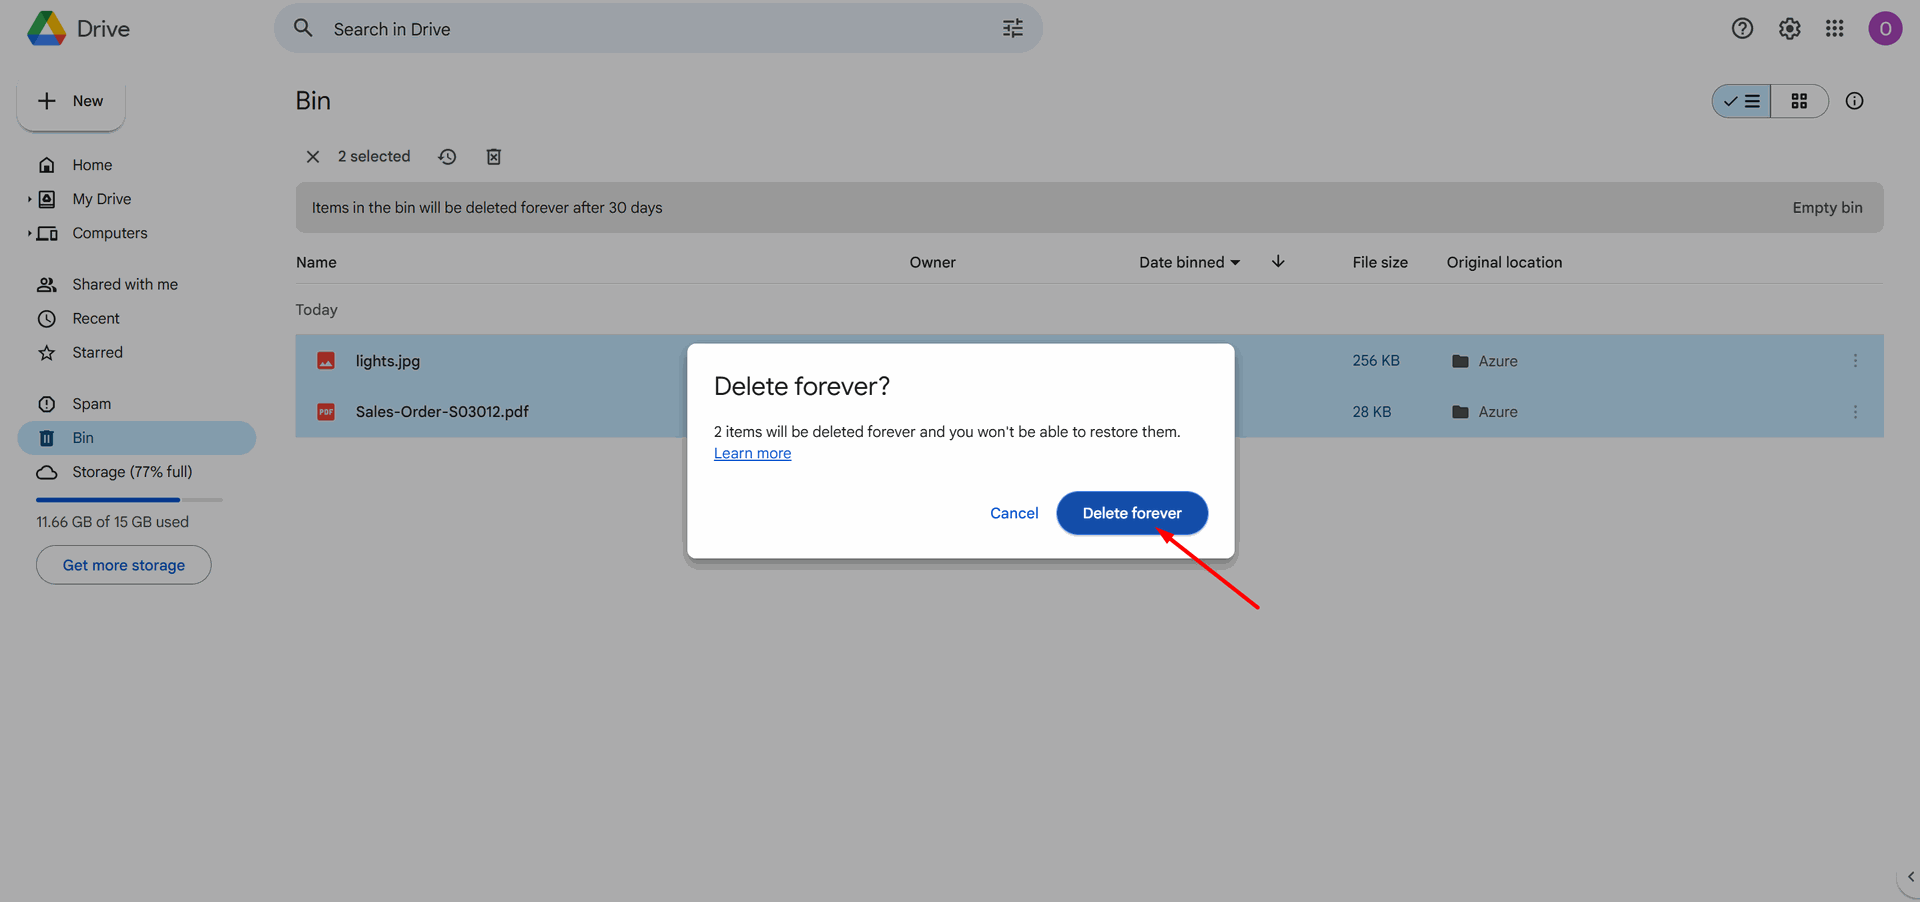Open the account avatar menu
The width and height of the screenshot is (1920, 902).
coord(1885,29)
